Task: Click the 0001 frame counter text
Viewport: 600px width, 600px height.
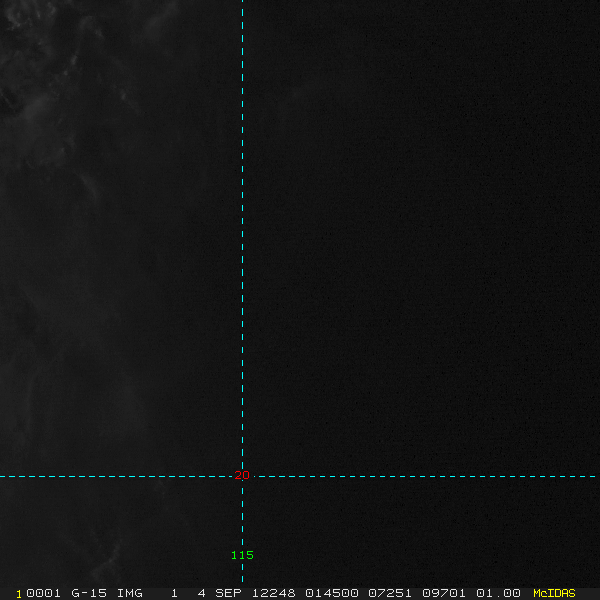Action: 43,593
